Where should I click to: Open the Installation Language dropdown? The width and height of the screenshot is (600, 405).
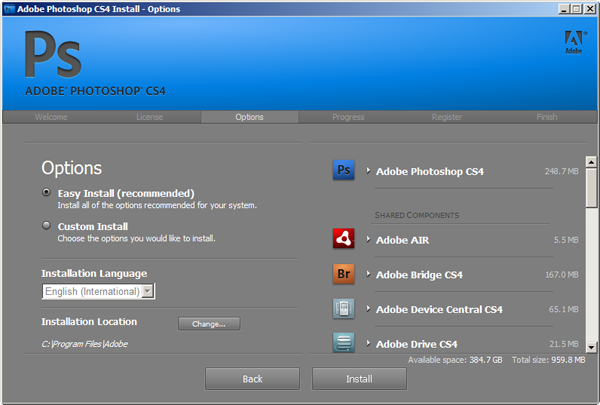[x=147, y=291]
